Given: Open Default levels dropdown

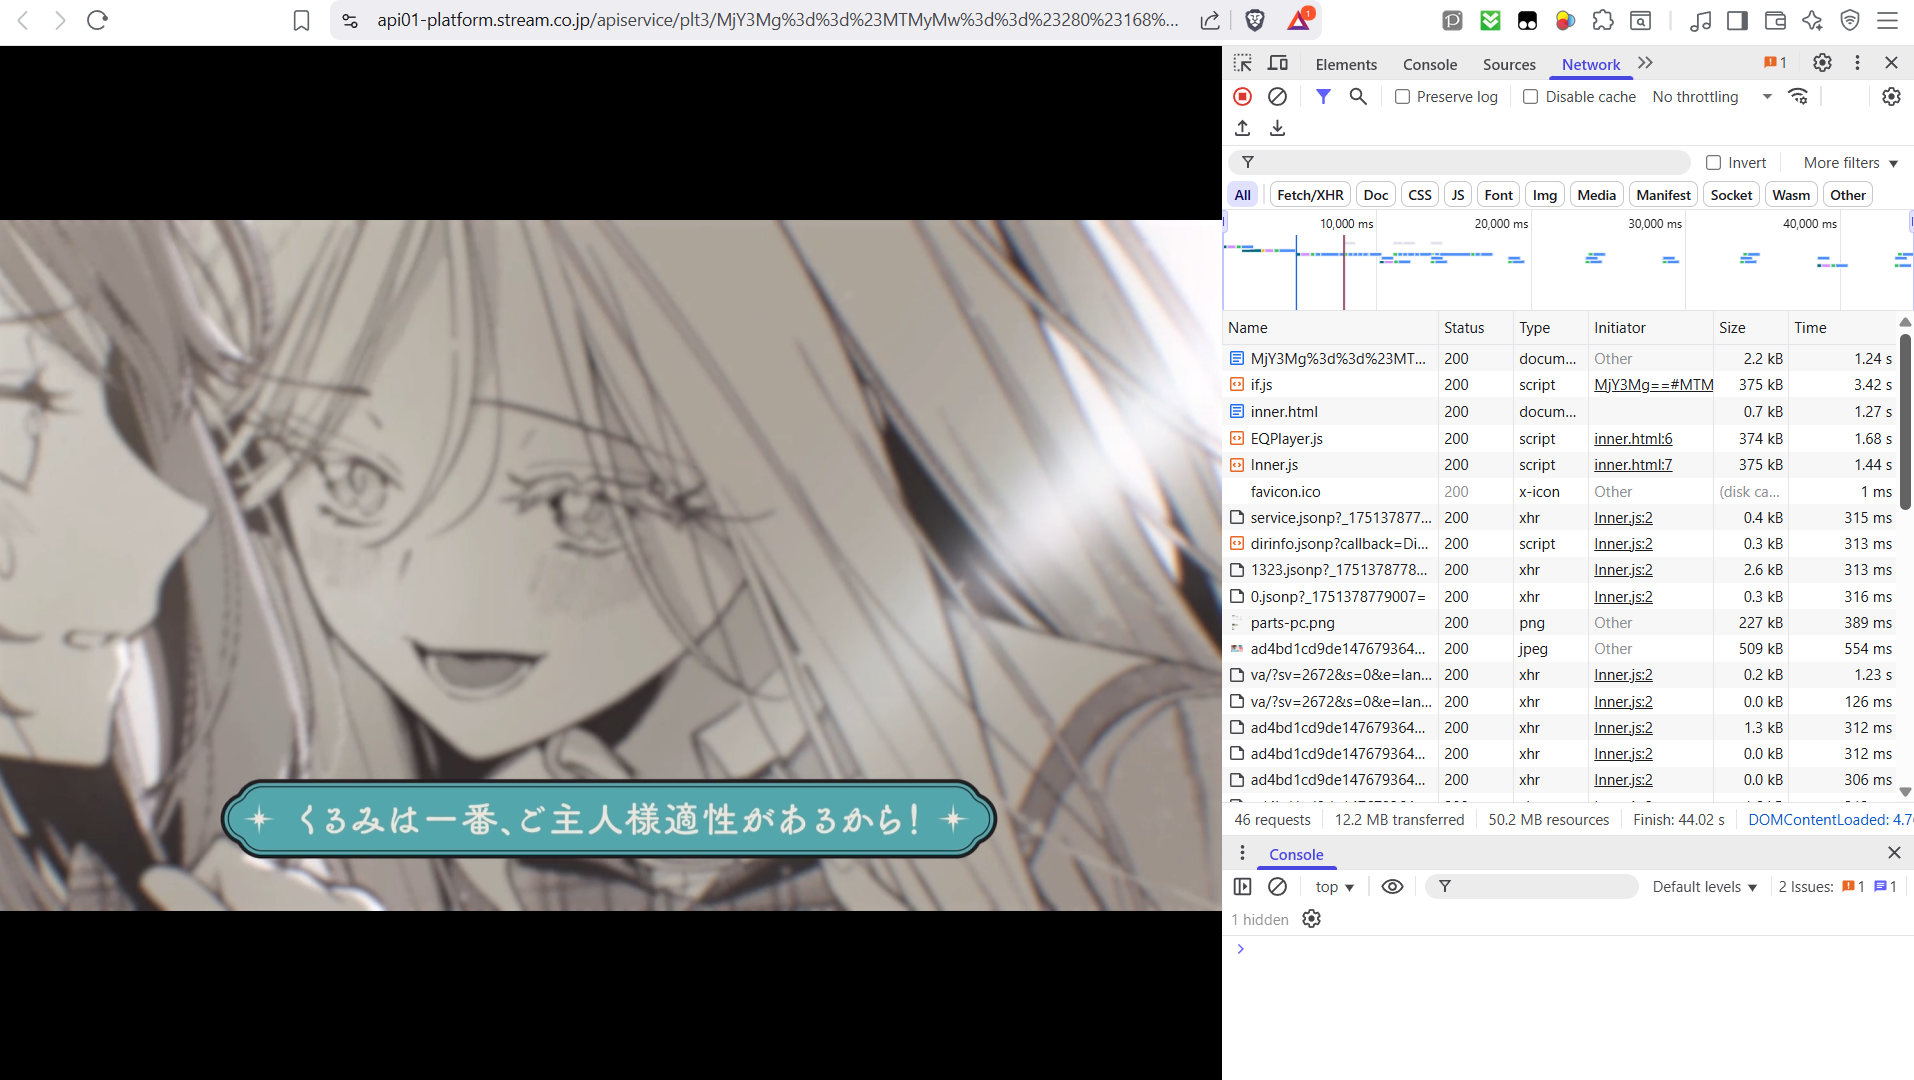Looking at the screenshot, I should pyautogui.click(x=1704, y=886).
